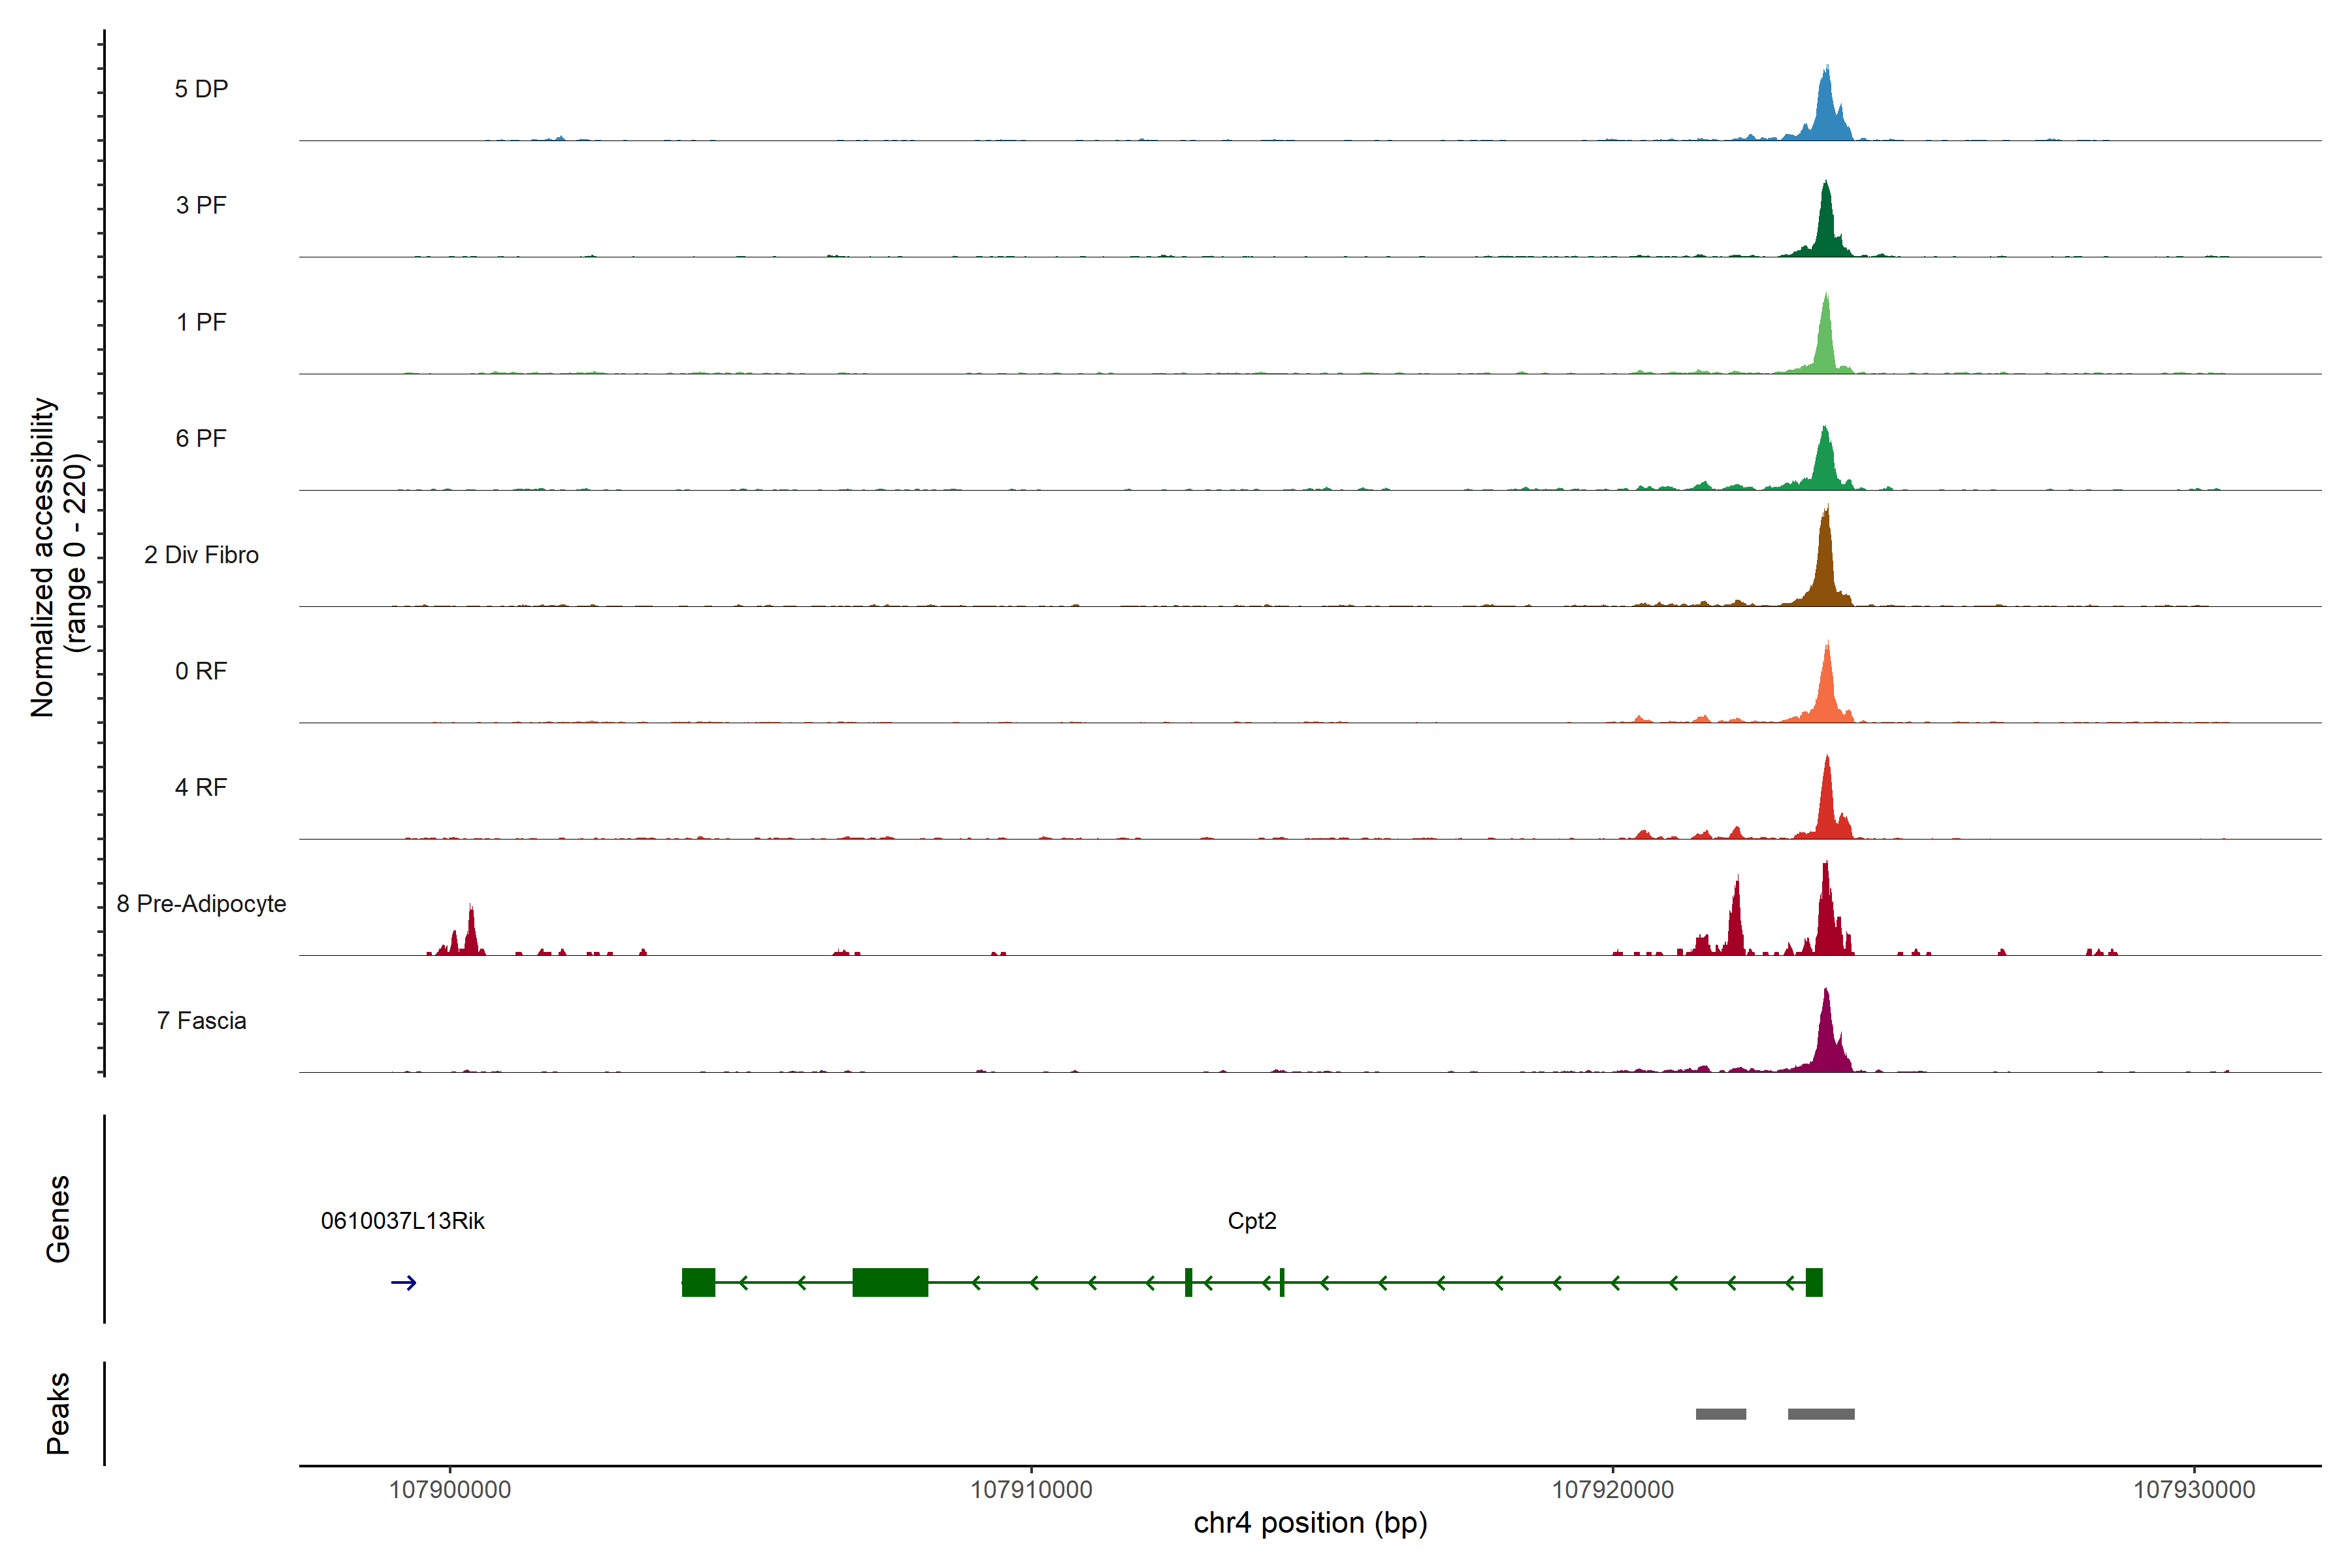
Task: Click the 2 Div Fibro track label
Action: (201, 555)
